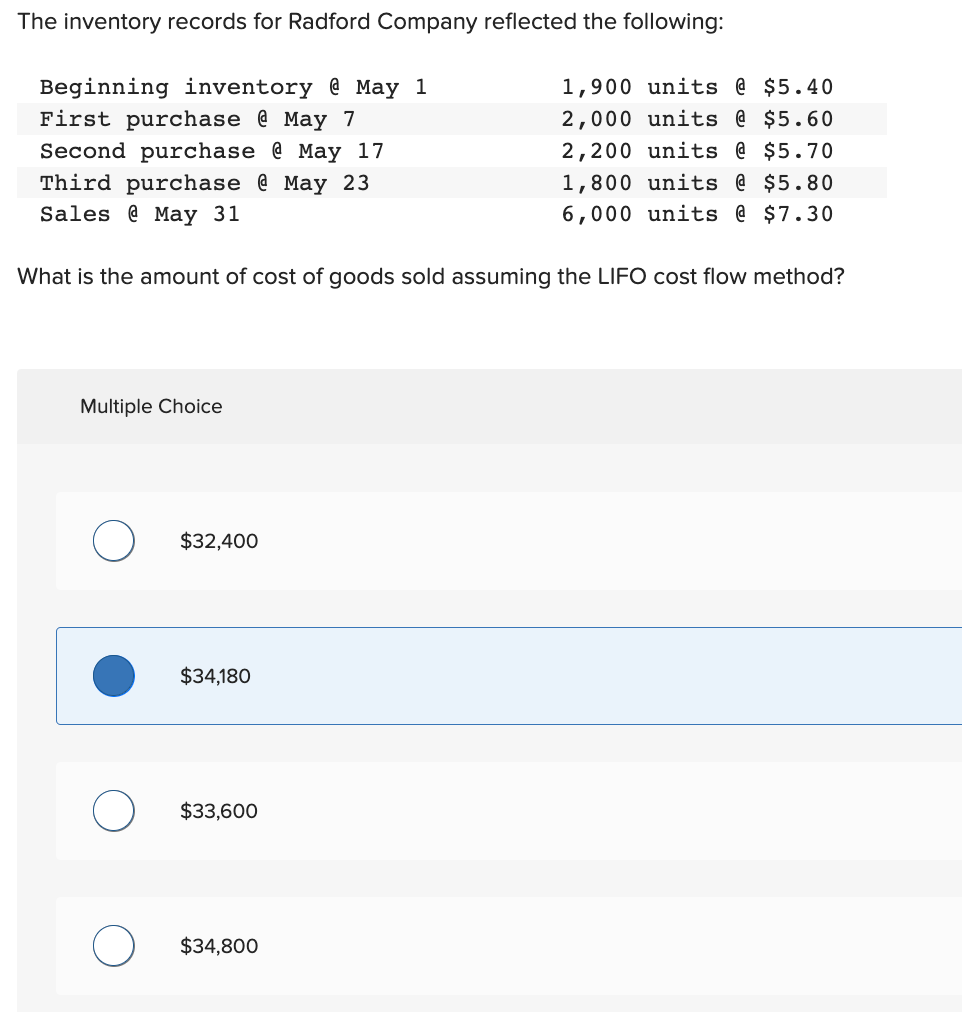Viewport: 962px width, 1012px height.
Task: Select the $34,800 answer radio button
Action: pos(113,945)
